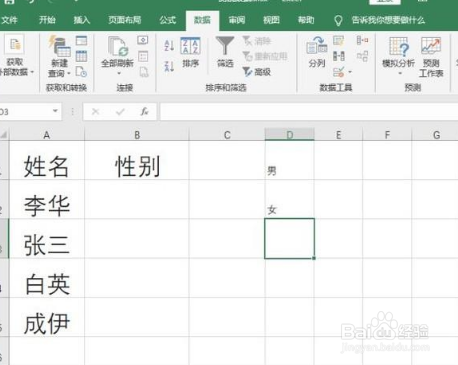Screen dimensions: 458x365
Task: Click the 分列 (Text to Columns) icon
Action: [317, 46]
